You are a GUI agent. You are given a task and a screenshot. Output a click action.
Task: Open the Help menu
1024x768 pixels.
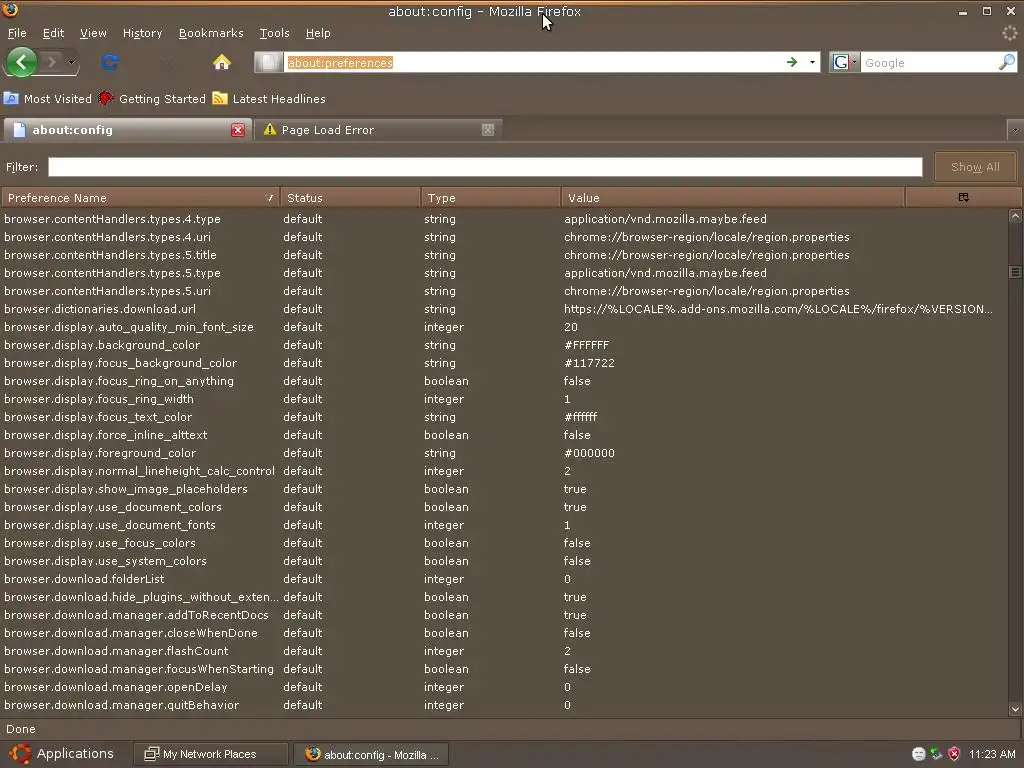318,33
